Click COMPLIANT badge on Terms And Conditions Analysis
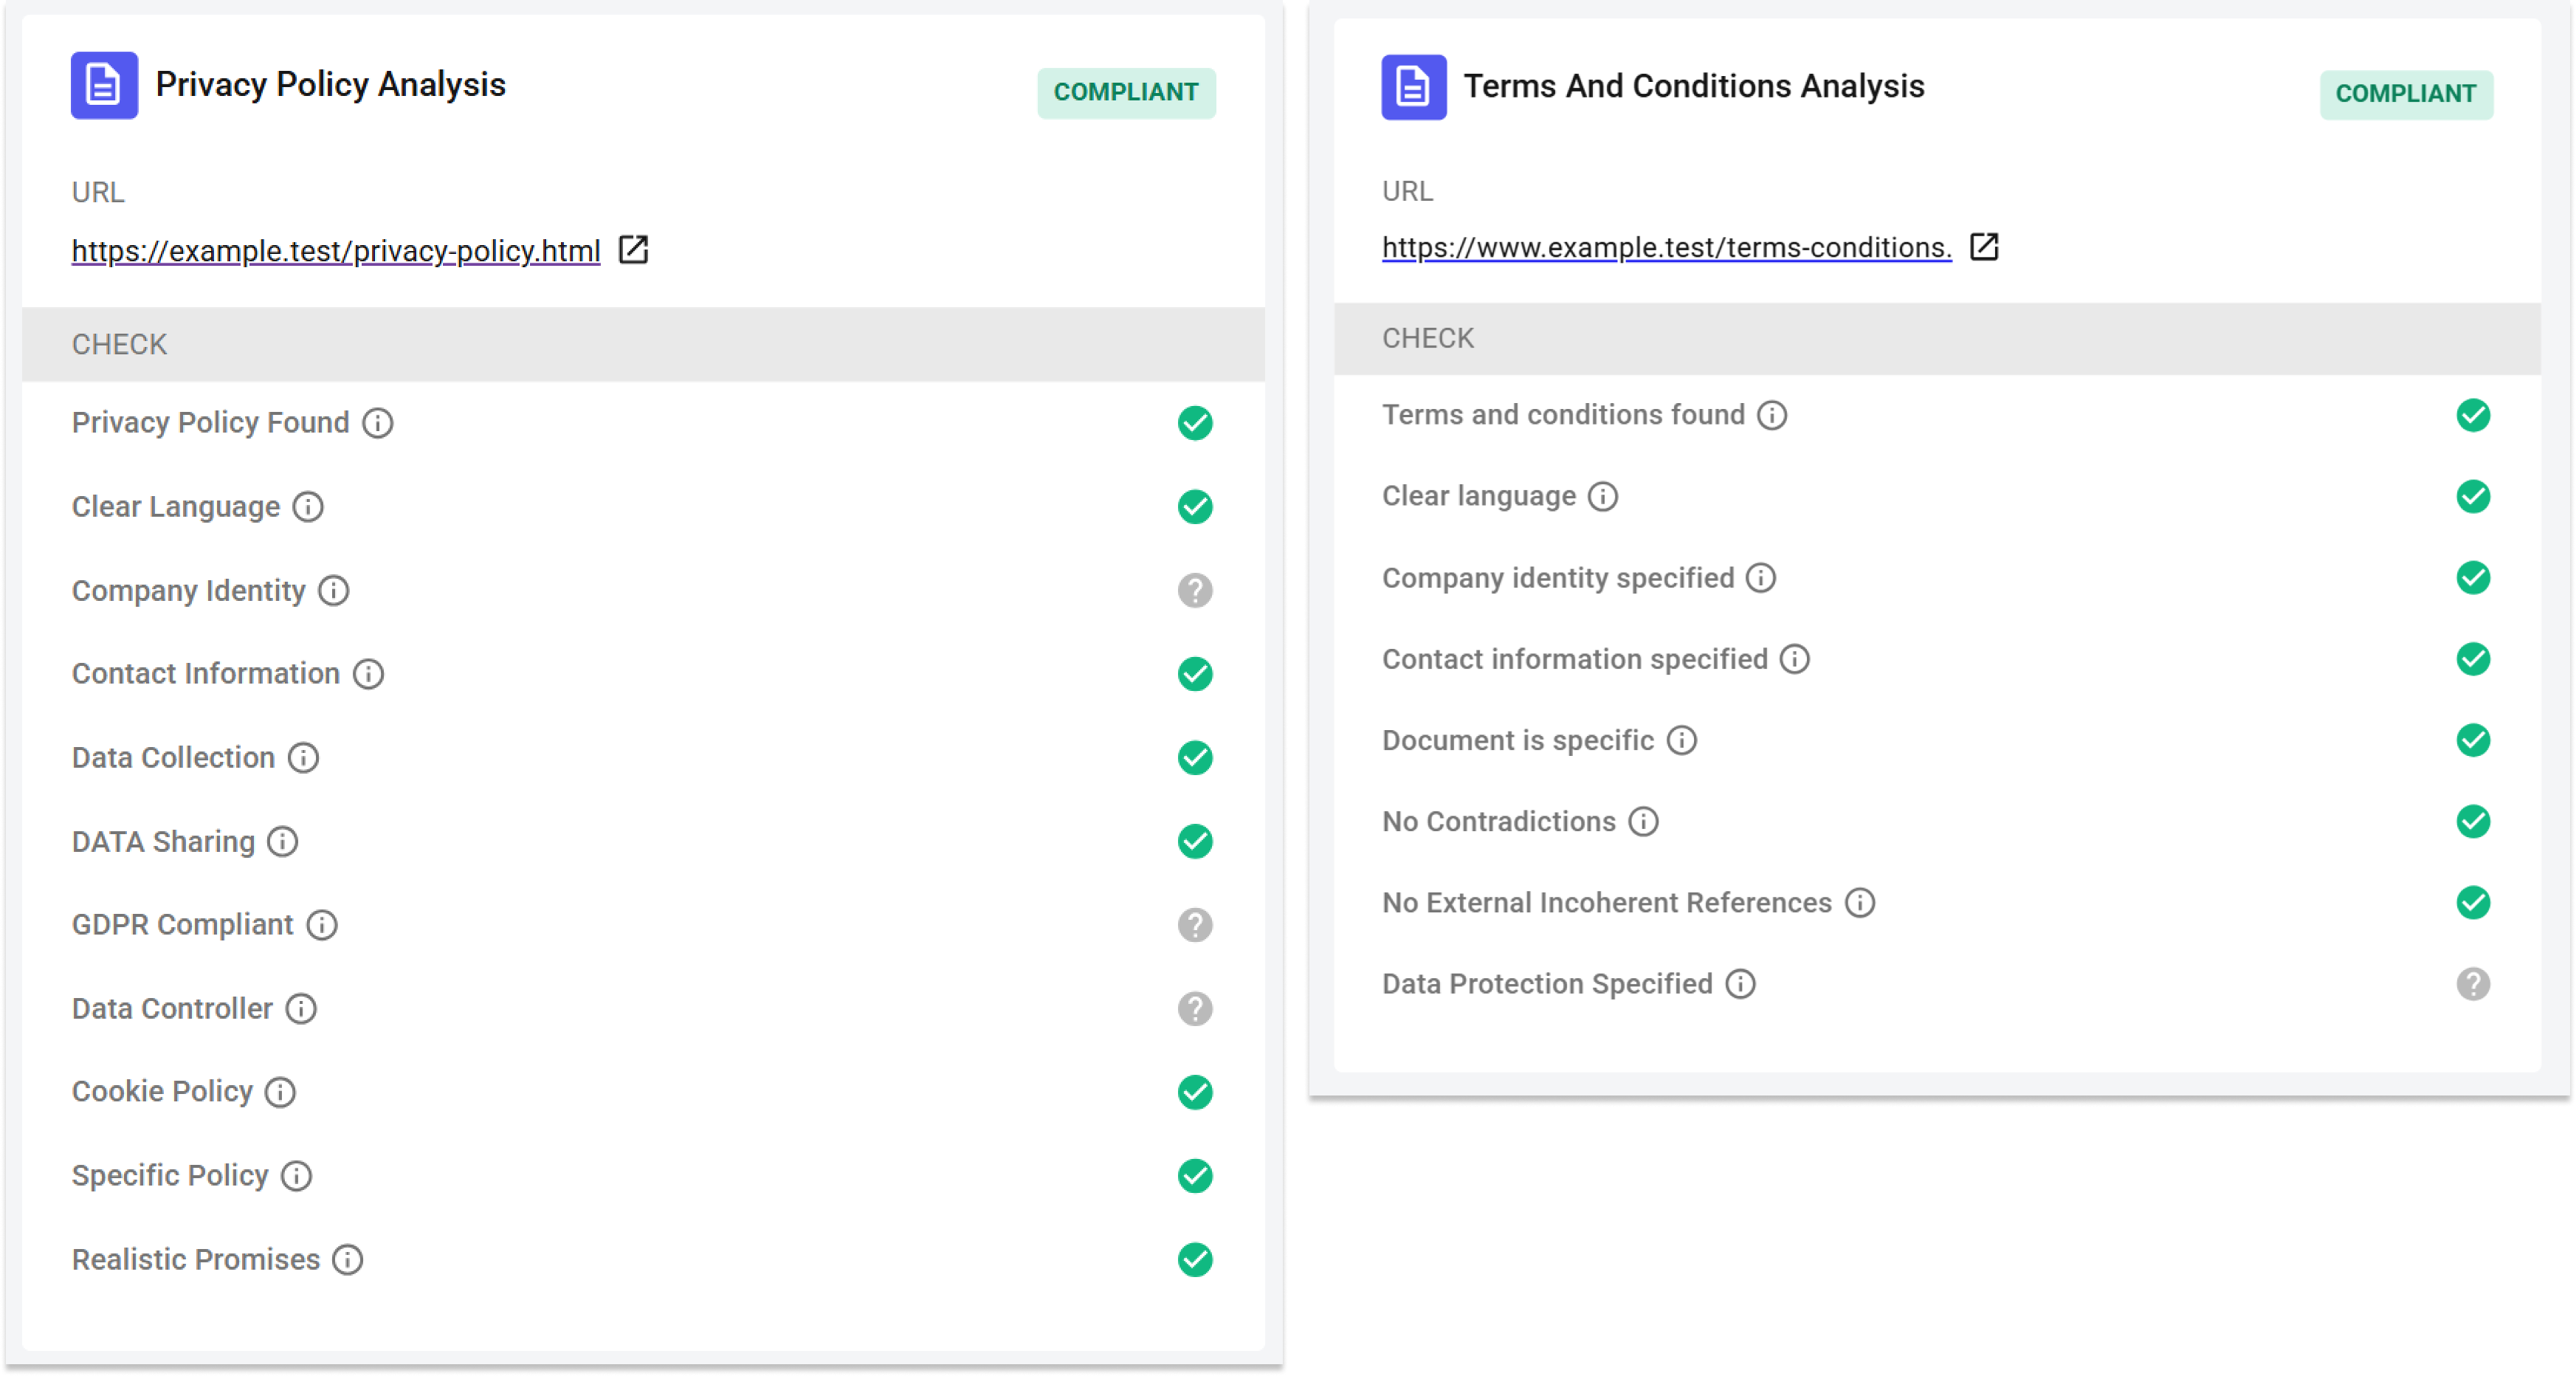The height and width of the screenshot is (1376, 2576). click(x=2405, y=95)
